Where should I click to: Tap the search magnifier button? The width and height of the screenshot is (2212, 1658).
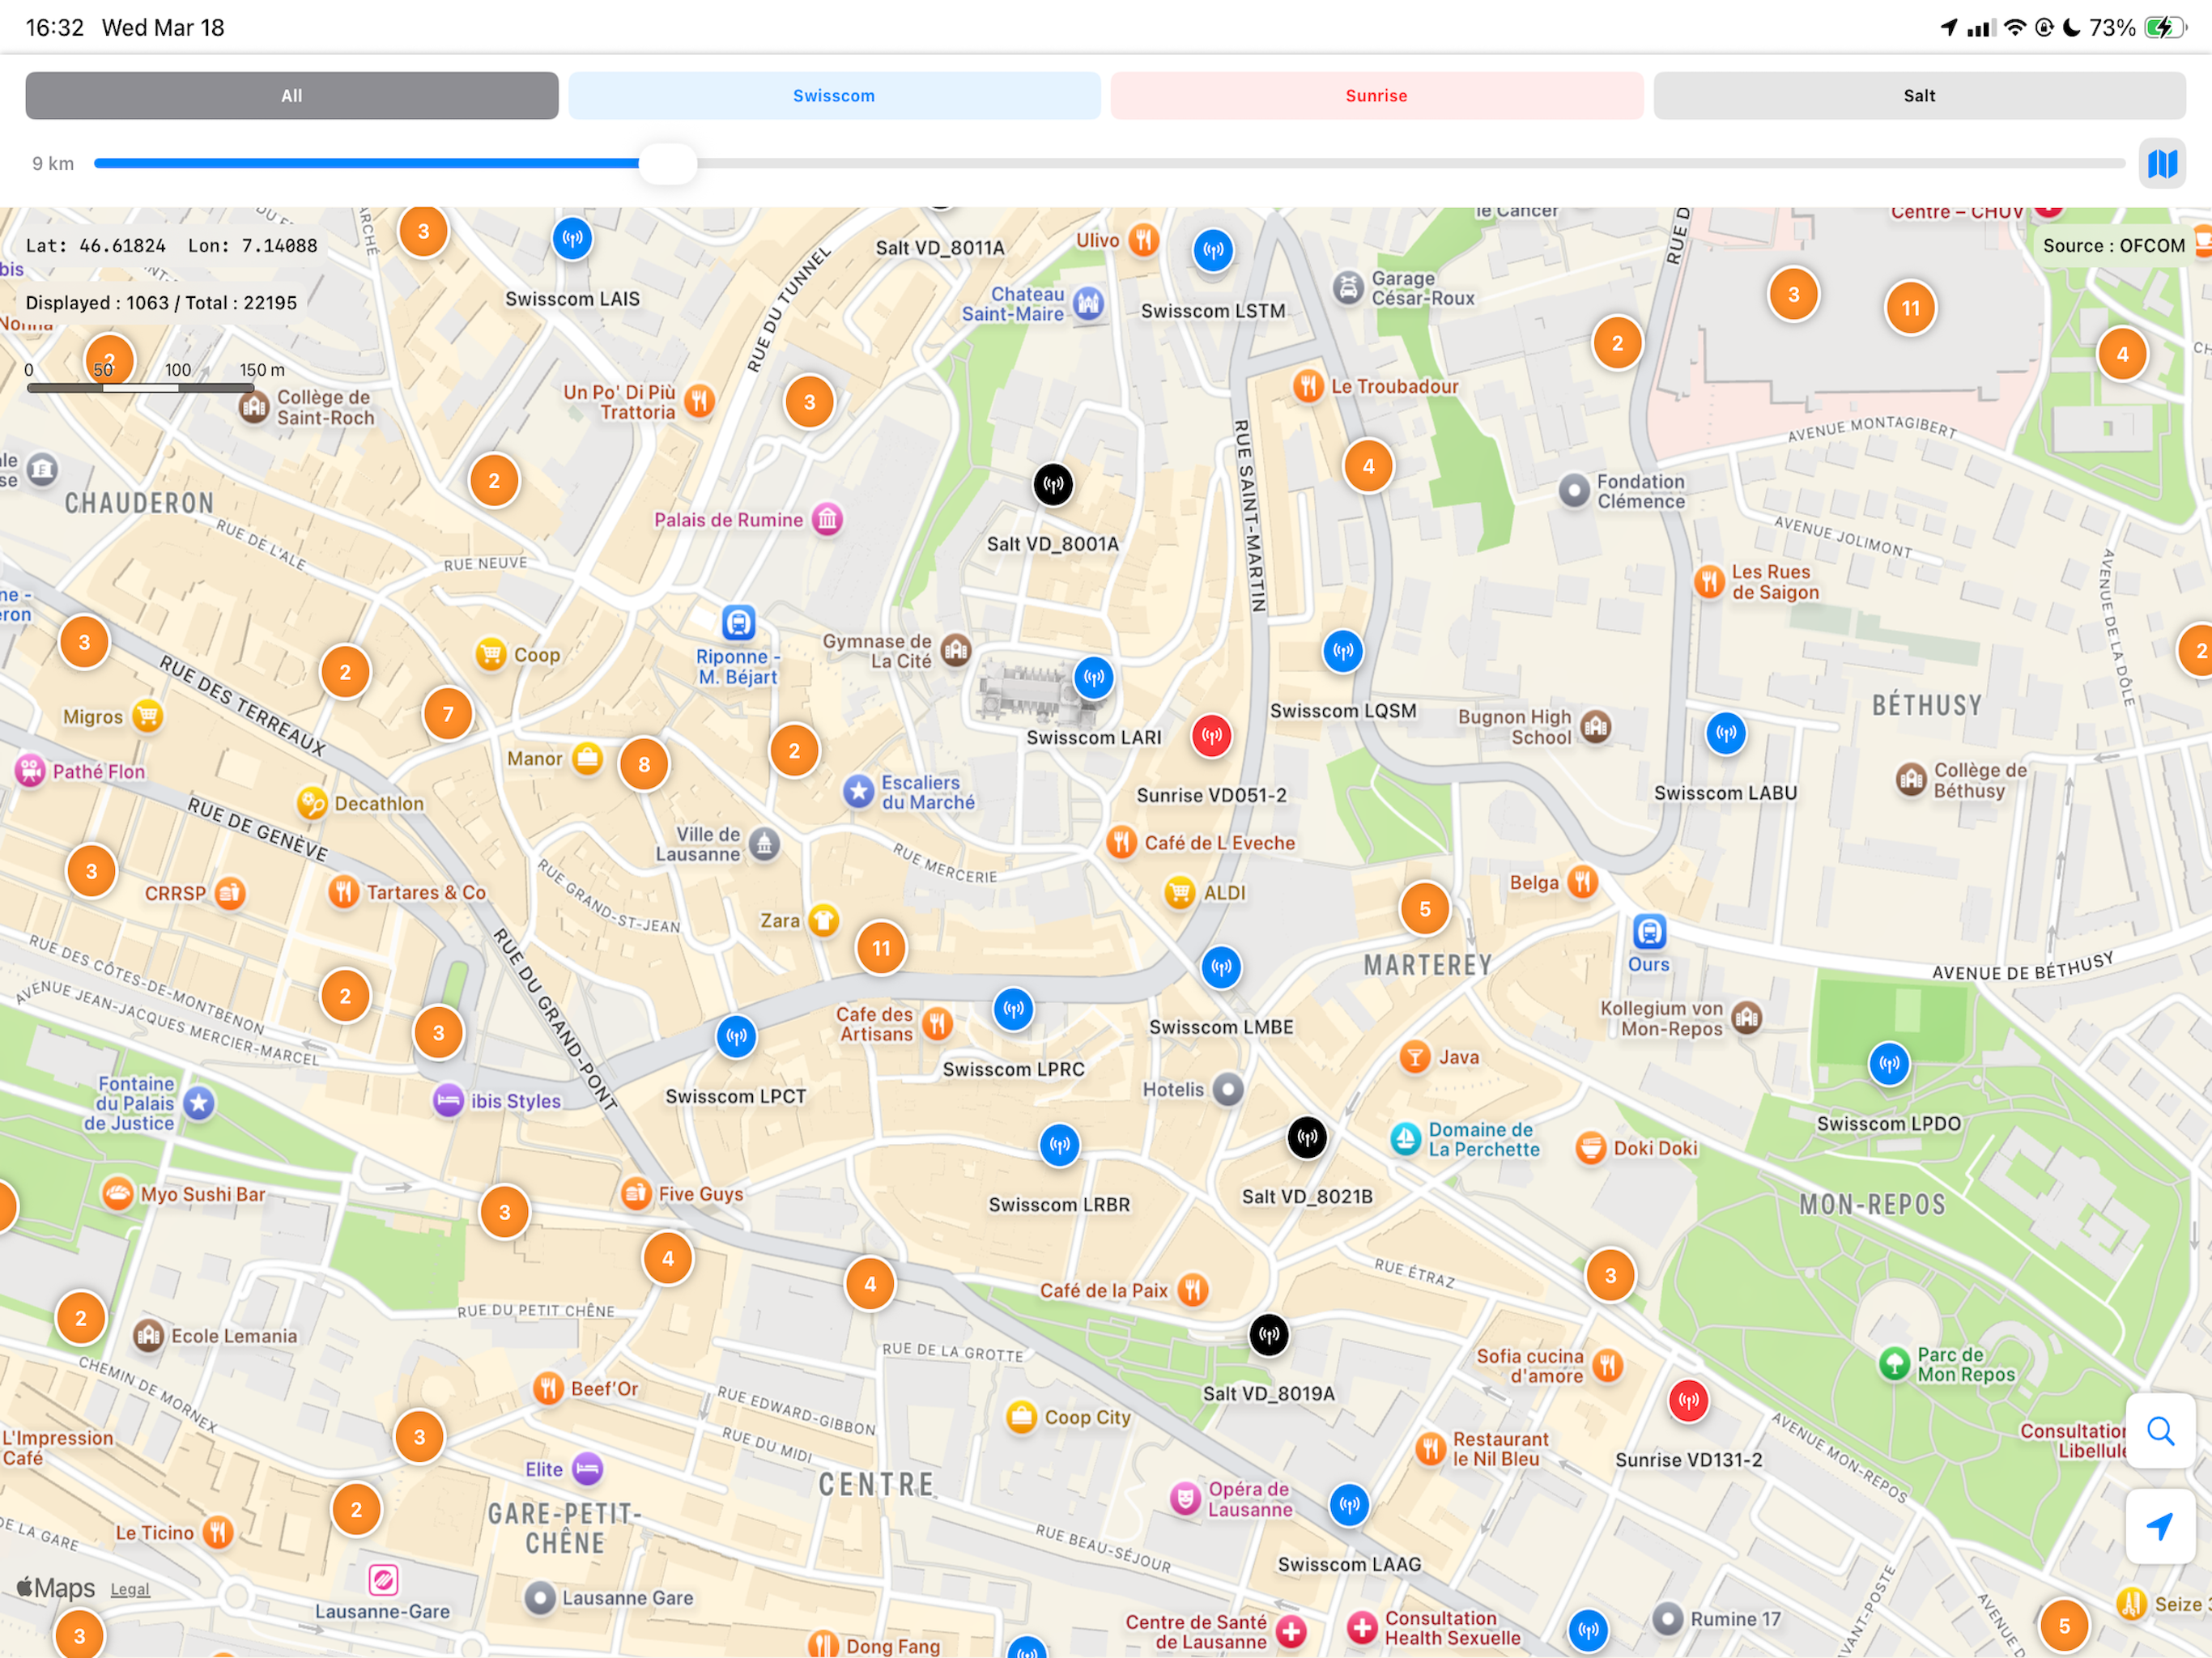[x=2161, y=1431]
